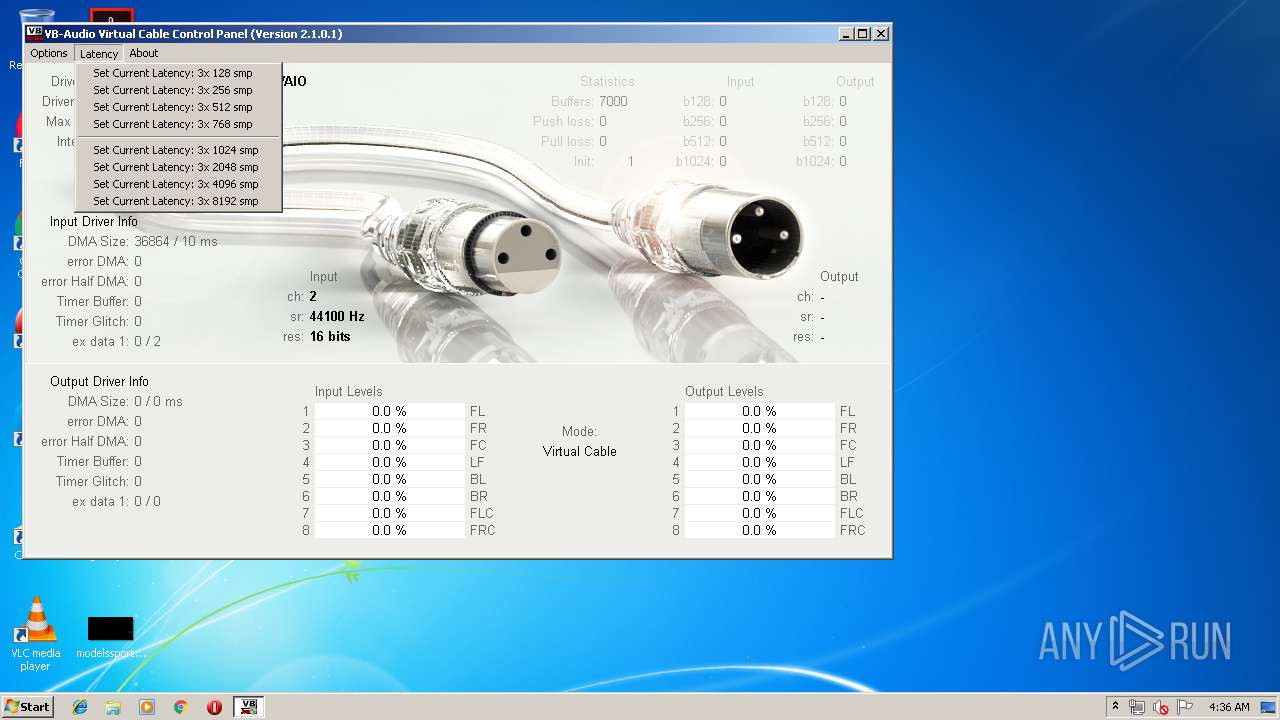Click the input ch value 2

[313, 296]
